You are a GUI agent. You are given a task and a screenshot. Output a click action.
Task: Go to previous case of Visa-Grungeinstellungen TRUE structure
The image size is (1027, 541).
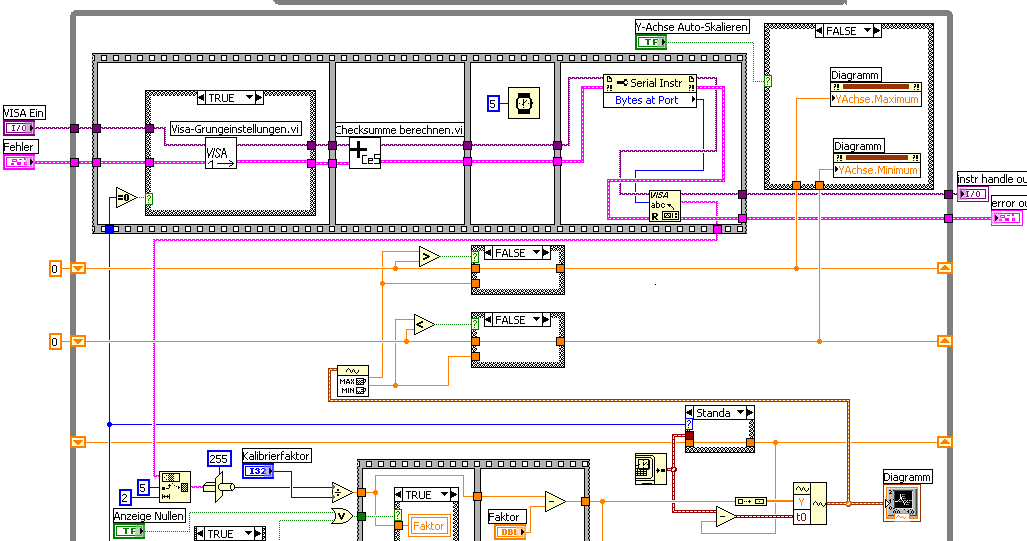(202, 98)
